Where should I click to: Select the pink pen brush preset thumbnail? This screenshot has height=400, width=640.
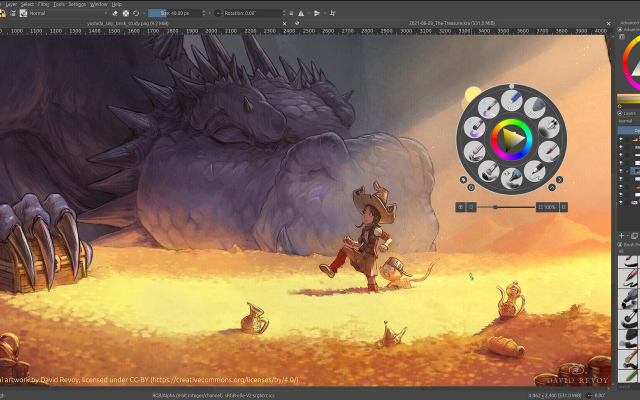[x=628, y=277]
